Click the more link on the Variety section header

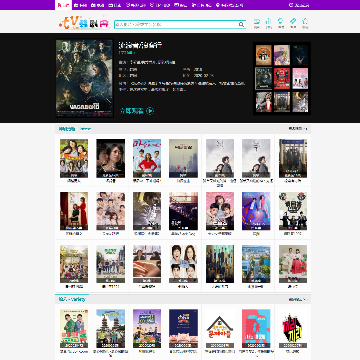[298, 299]
